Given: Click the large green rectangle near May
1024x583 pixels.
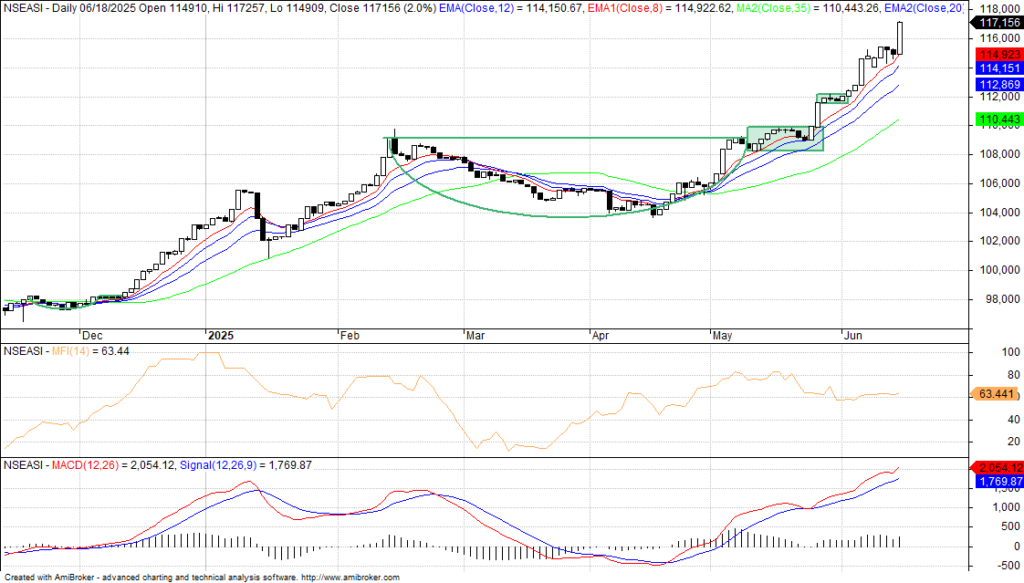Looking at the screenshot, I should (x=785, y=139).
